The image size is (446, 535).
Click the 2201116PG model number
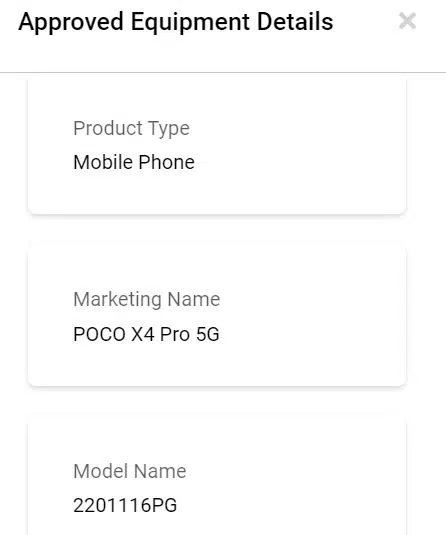125,505
